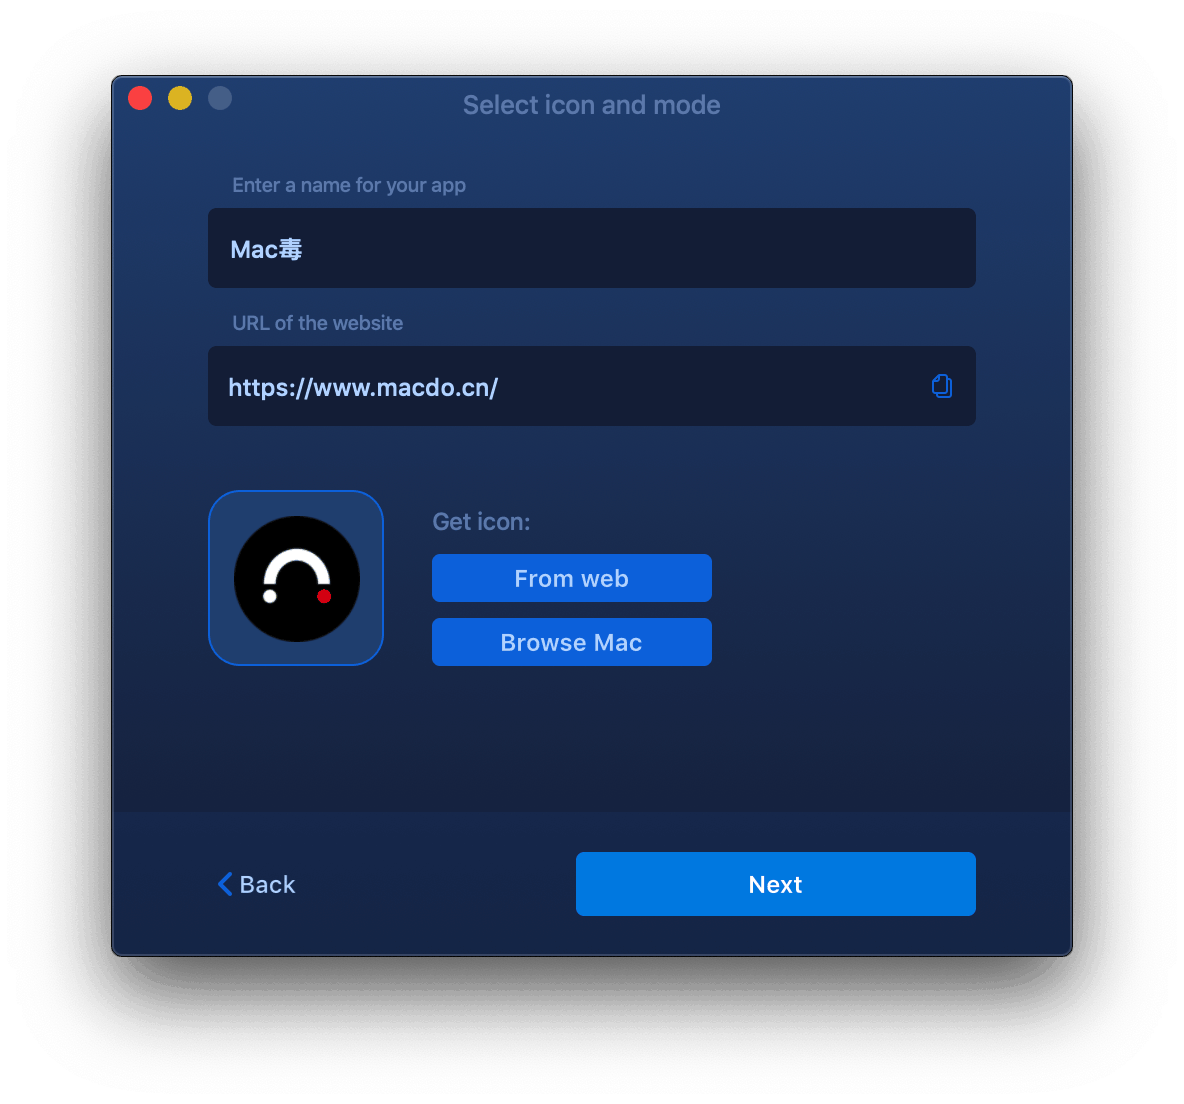The height and width of the screenshot is (1104, 1184).
Task: Minimize the window with the yellow button
Action: [180, 98]
